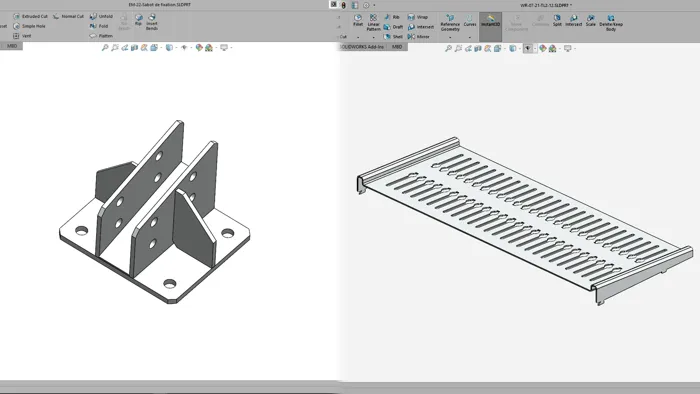Screen dimensions: 700x394
Task: Select the Rib tool
Action: coord(392,17)
